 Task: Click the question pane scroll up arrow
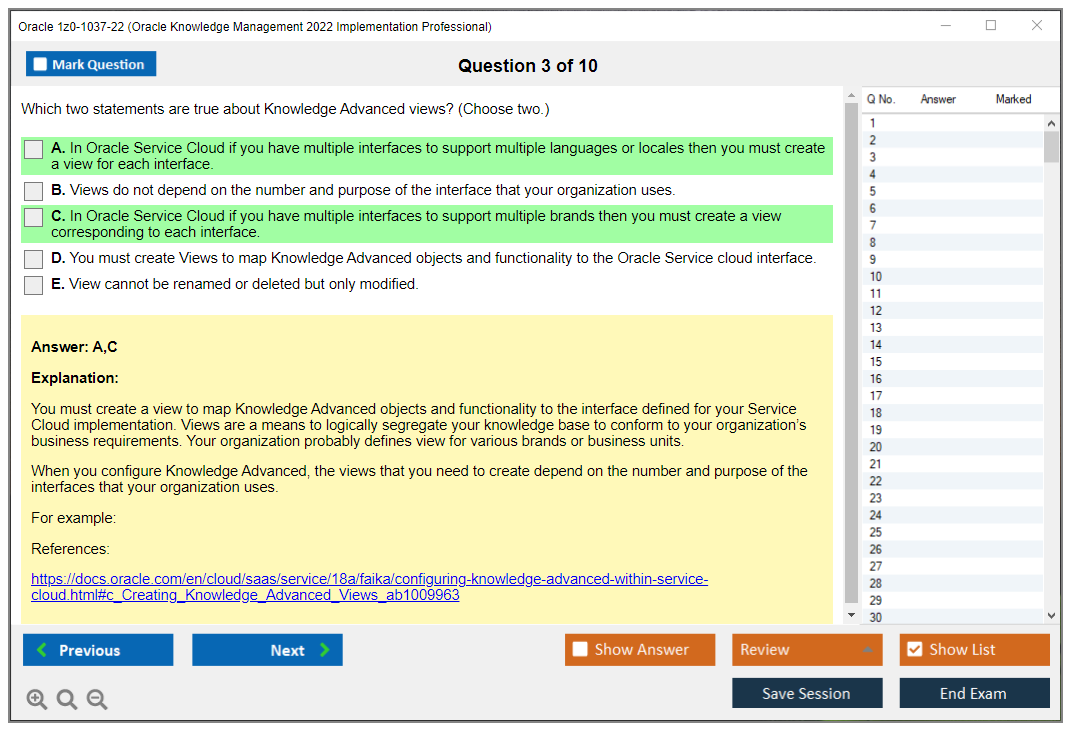(851, 96)
